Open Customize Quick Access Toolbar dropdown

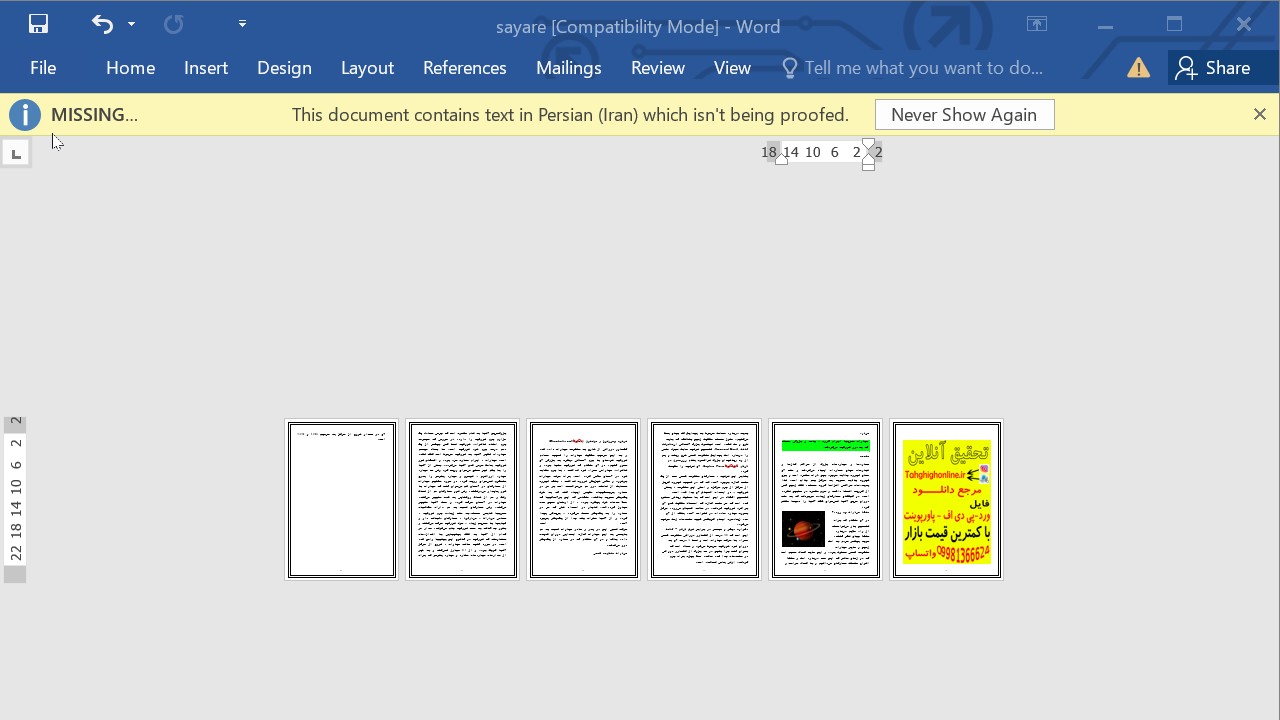point(242,23)
